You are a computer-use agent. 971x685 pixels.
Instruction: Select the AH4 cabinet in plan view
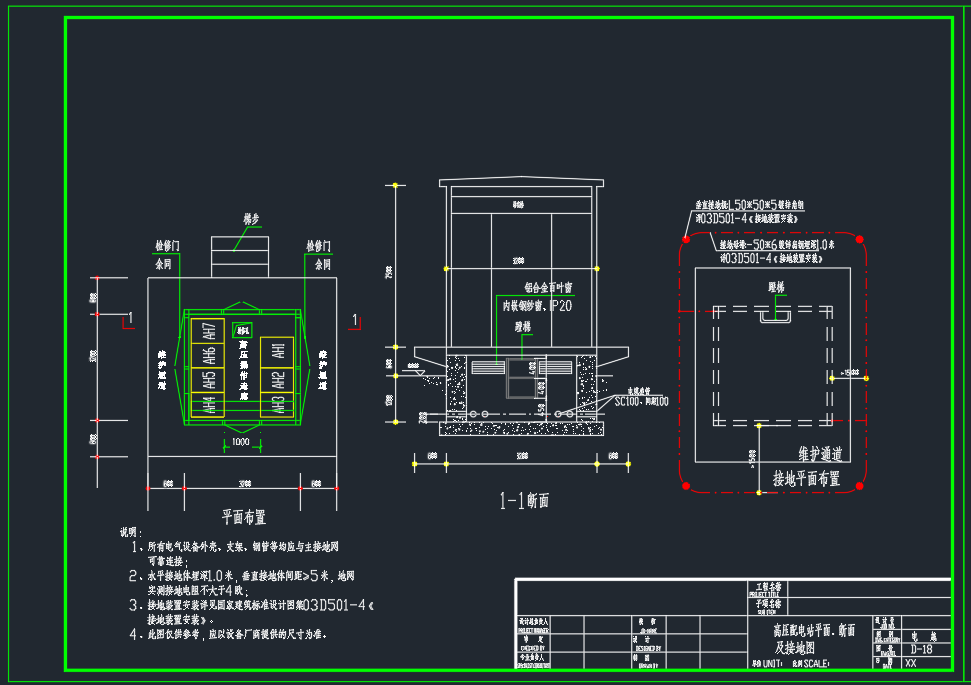[209, 405]
